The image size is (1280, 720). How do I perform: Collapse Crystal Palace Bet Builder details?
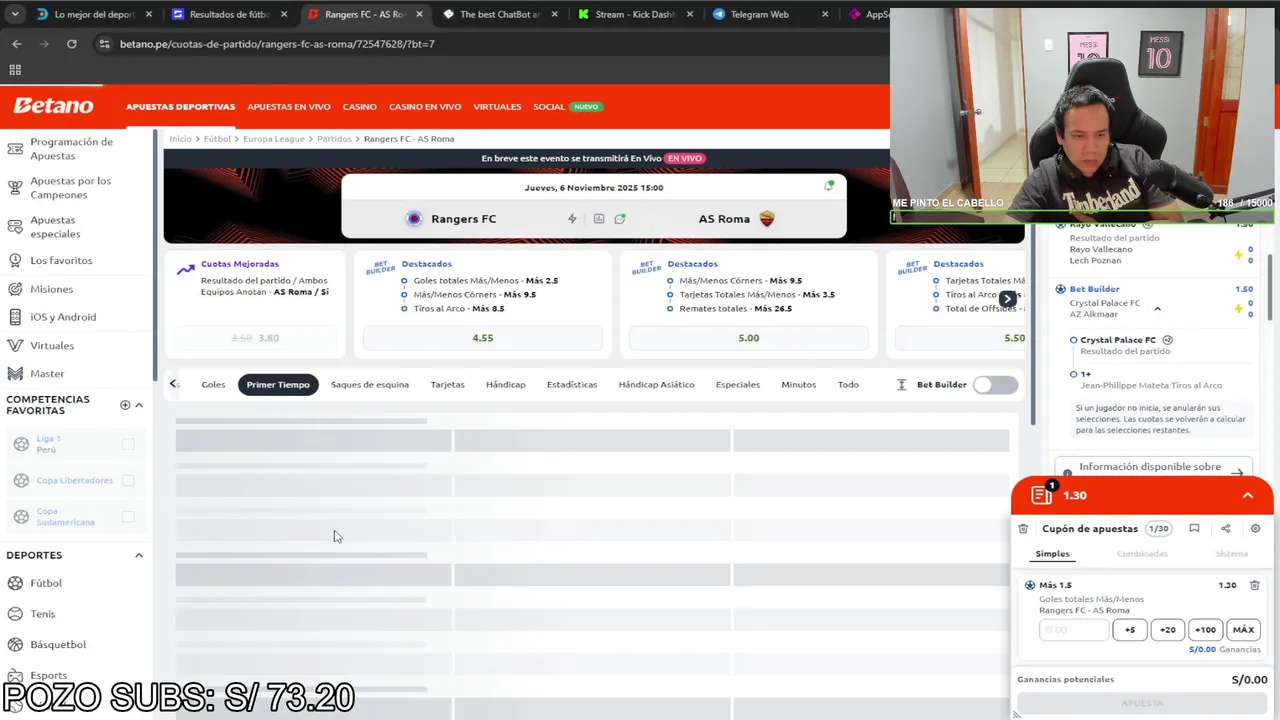1157,309
